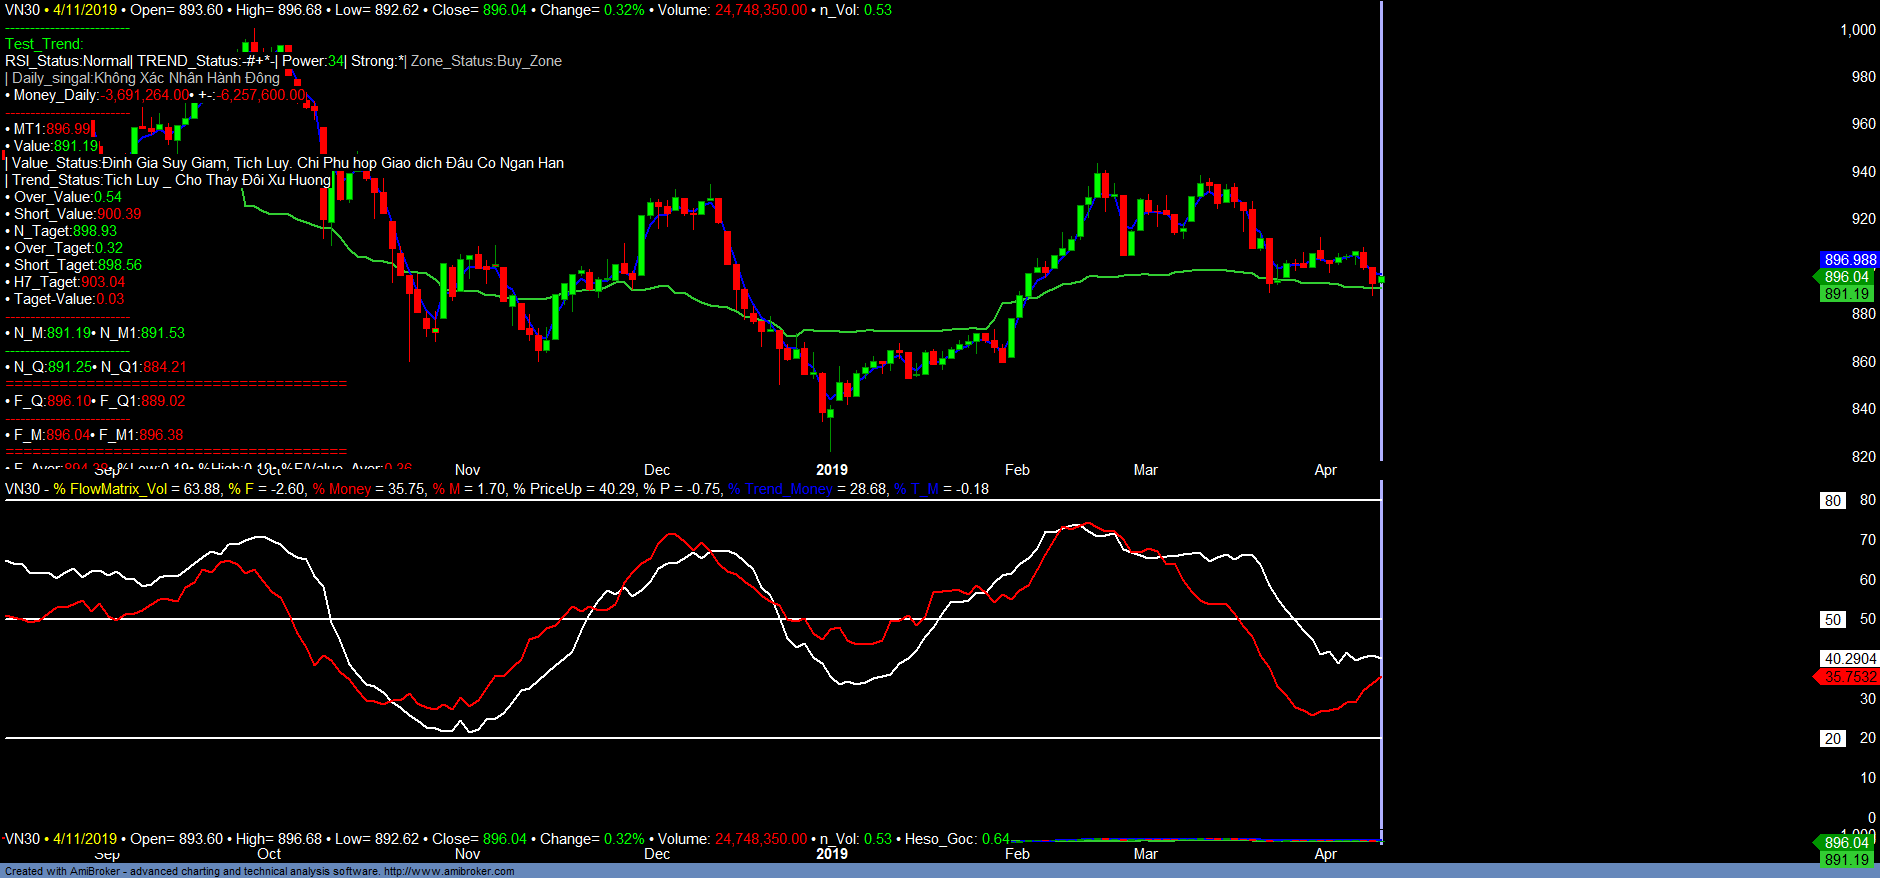Click the boxed 50 level marker

pos(1832,620)
